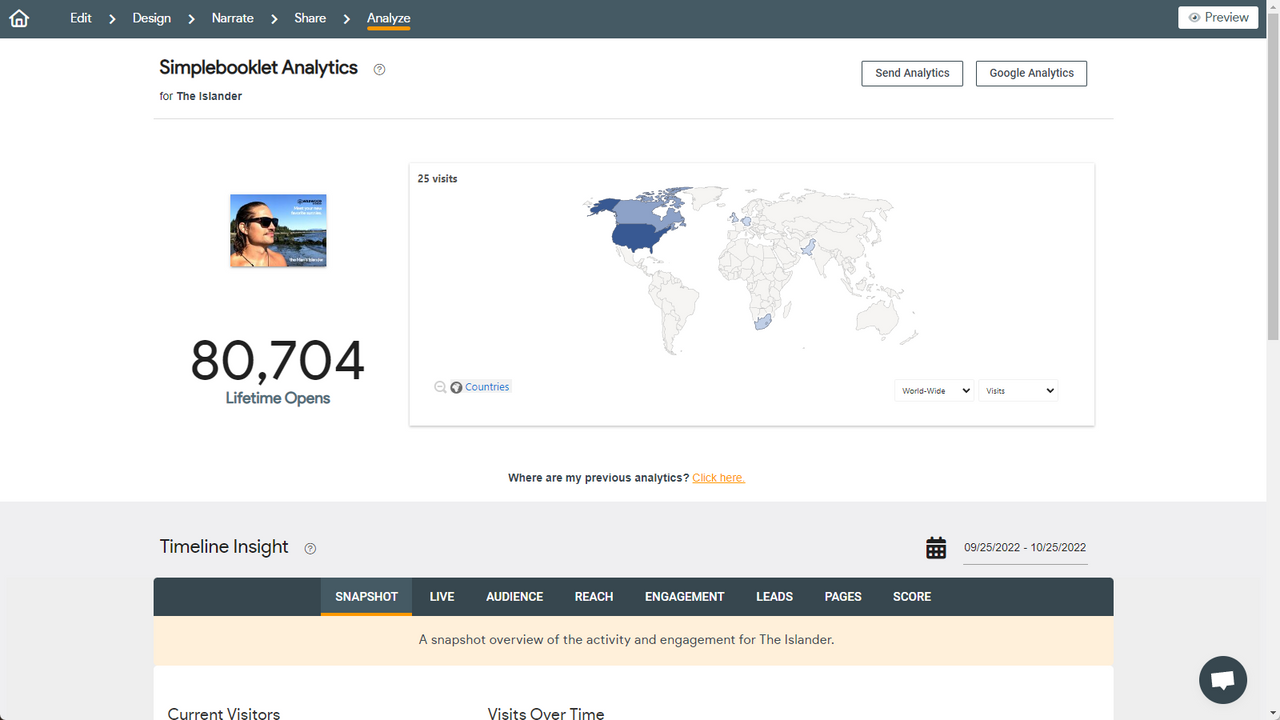Screen dimensions: 1280x720
Task: Open the chat support bubble
Action: click(x=1222, y=679)
